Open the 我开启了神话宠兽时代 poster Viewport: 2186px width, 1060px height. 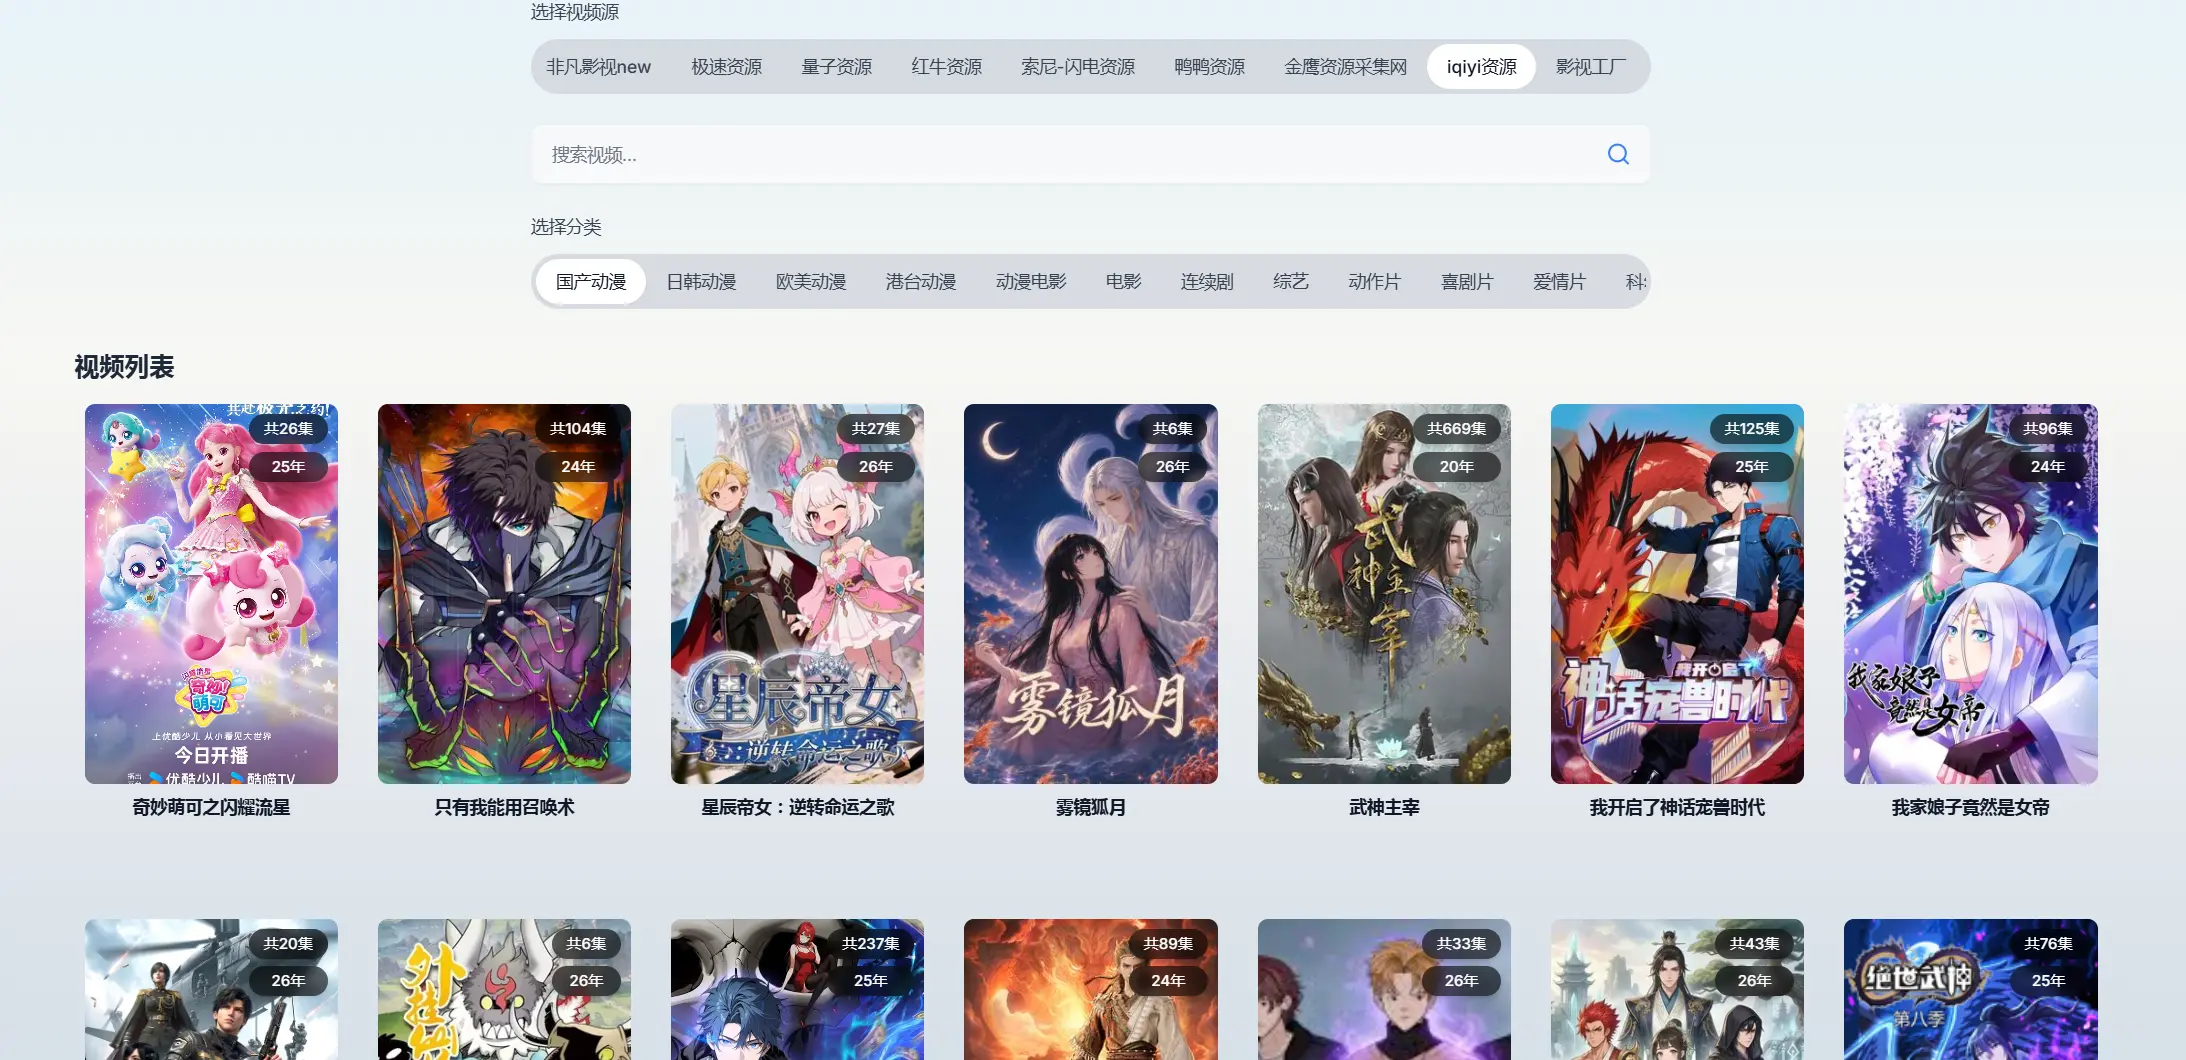(x=1677, y=594)
